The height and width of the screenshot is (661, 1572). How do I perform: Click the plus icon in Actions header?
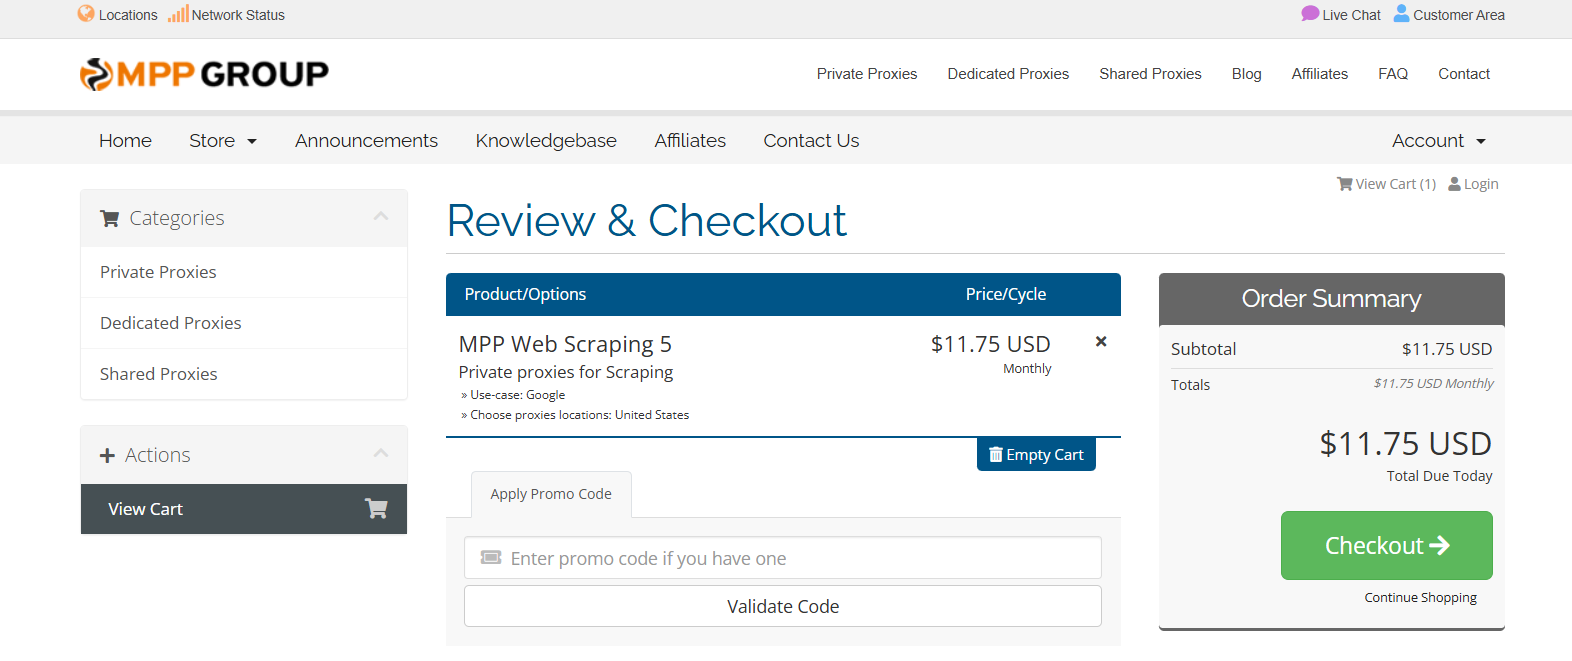107,456
